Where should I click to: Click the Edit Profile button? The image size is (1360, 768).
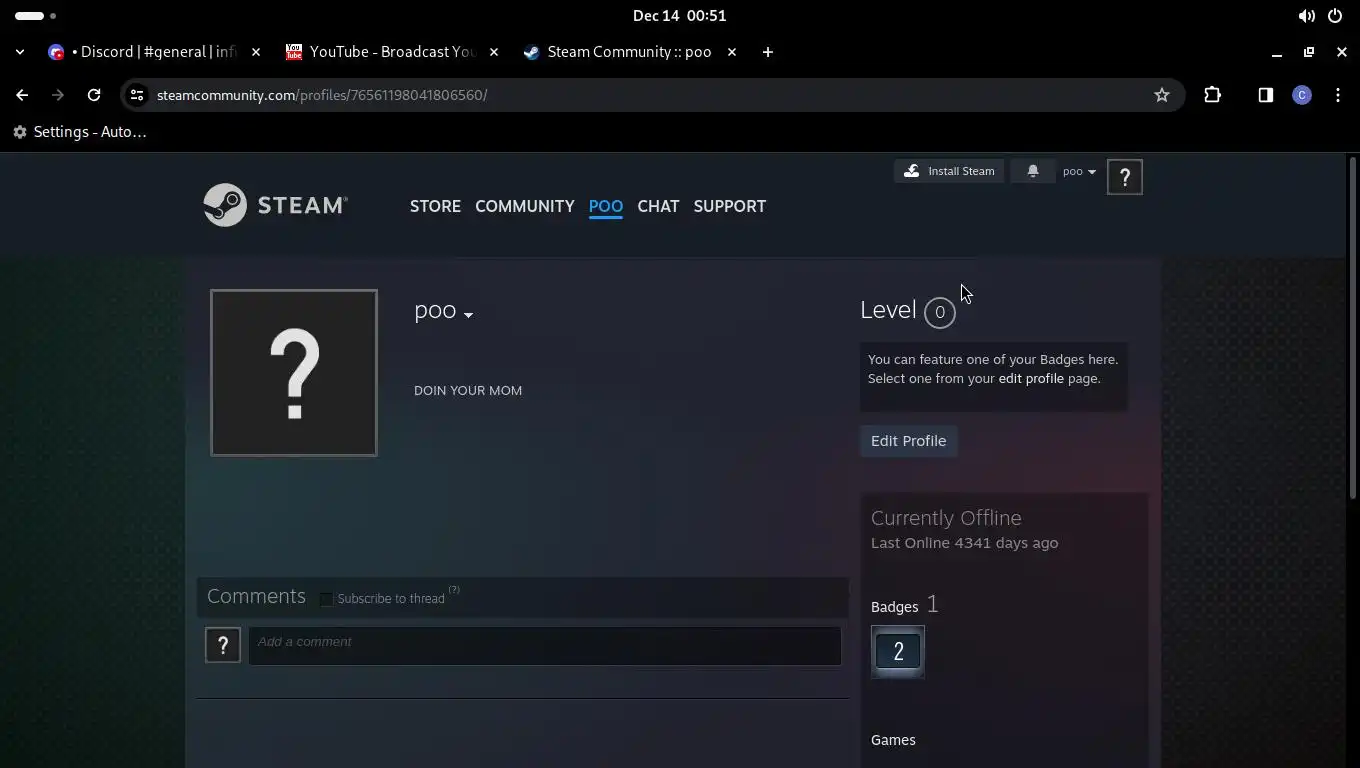[908, 441]
